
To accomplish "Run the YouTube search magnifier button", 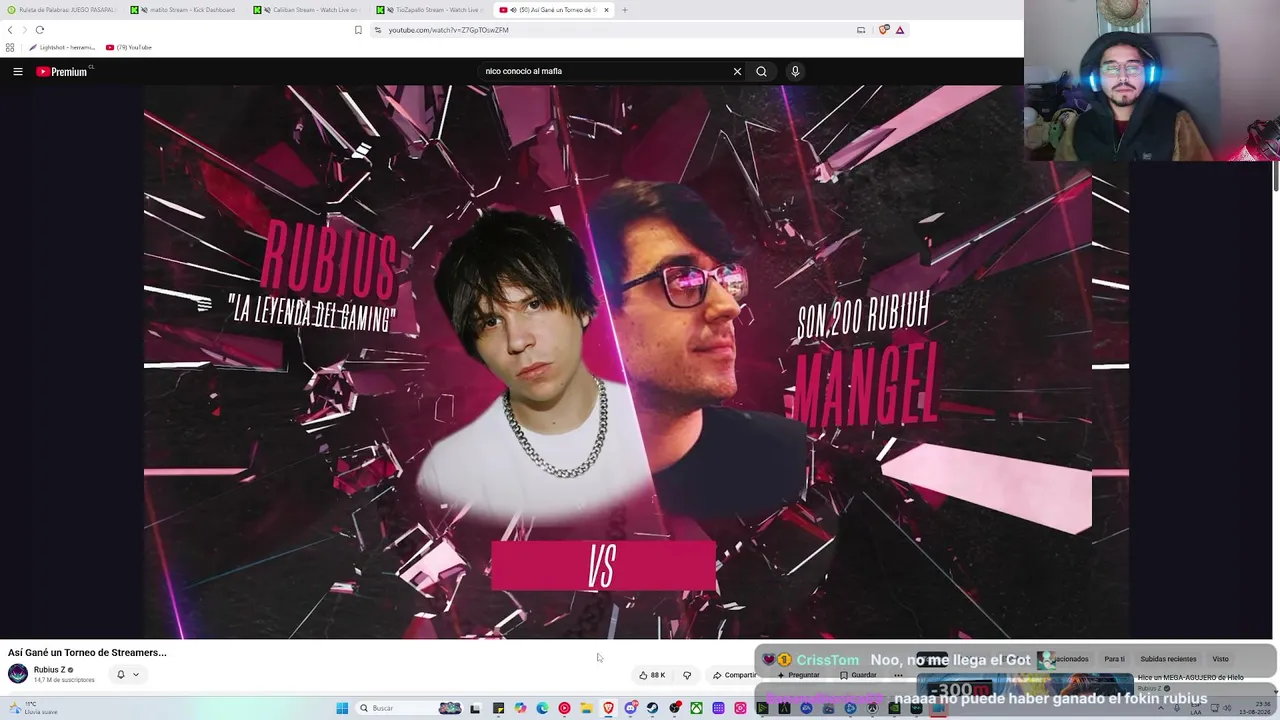I will click(761, 72).
